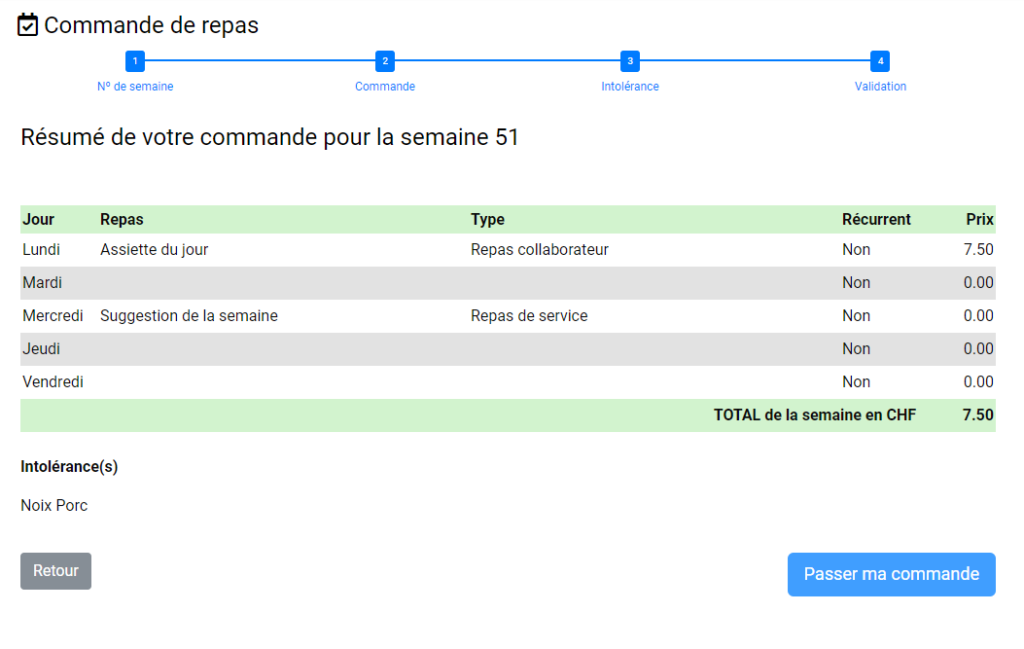Click the 'Jour' column header
This screenshot has width=1024, height=649.
[39, 219]
